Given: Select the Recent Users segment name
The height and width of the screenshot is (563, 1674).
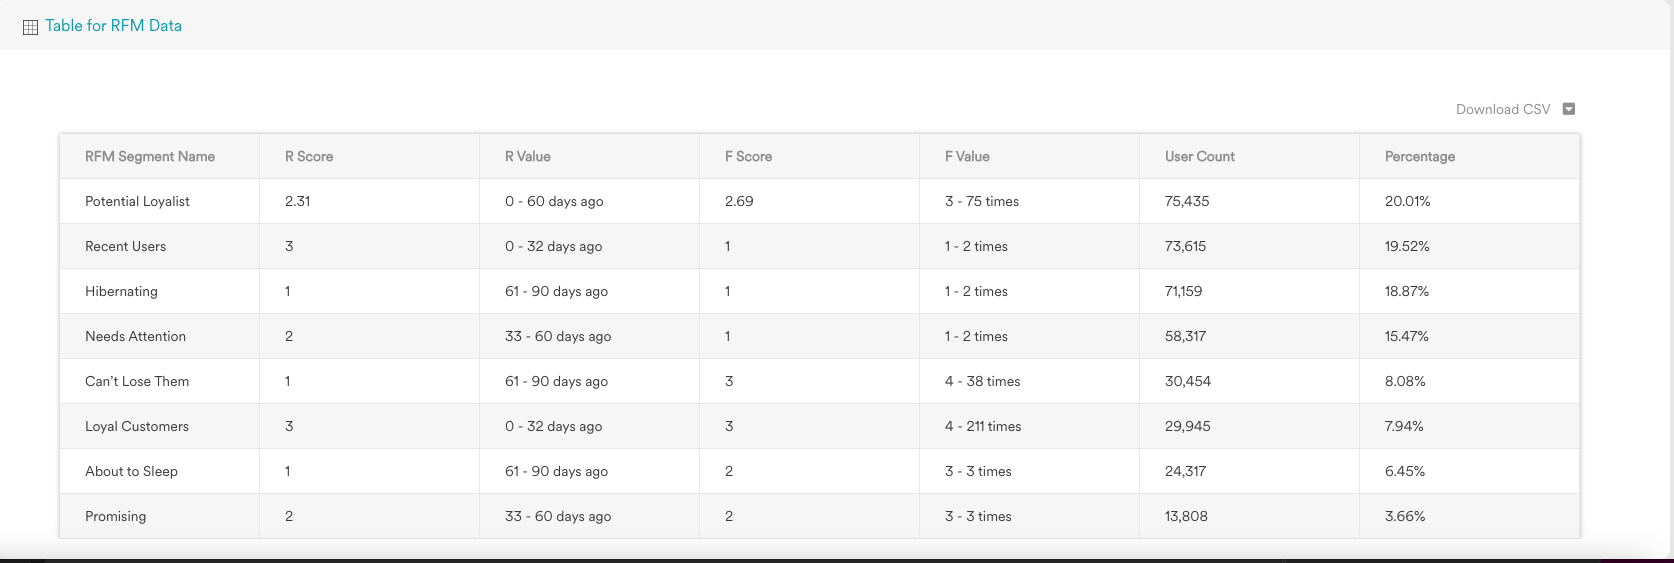Looking at the screenshot, I should click(126, 247).
